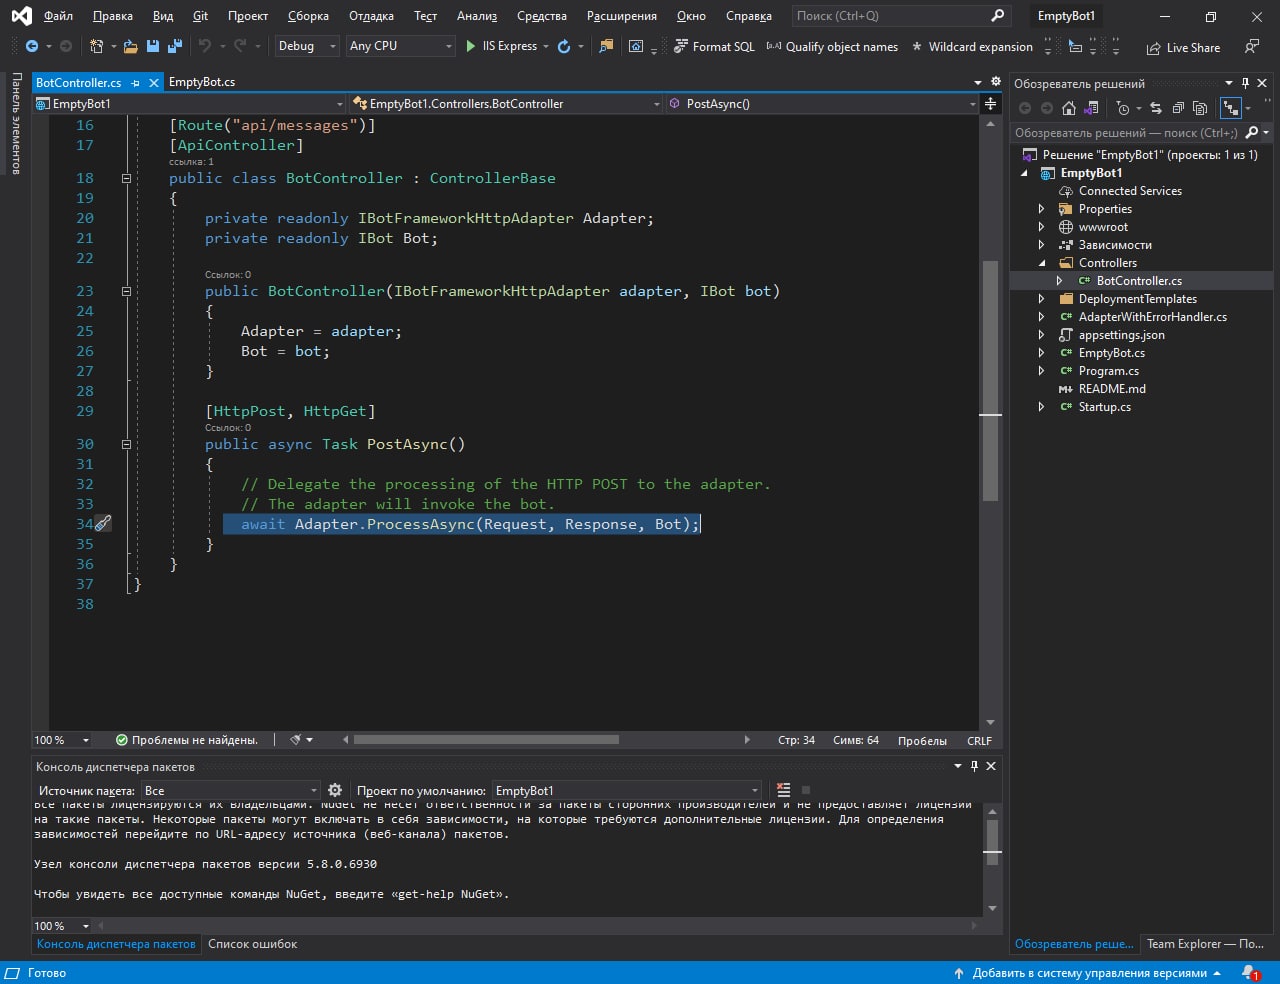Open the Git menu

pyautogui.click(x=200, y=16)
